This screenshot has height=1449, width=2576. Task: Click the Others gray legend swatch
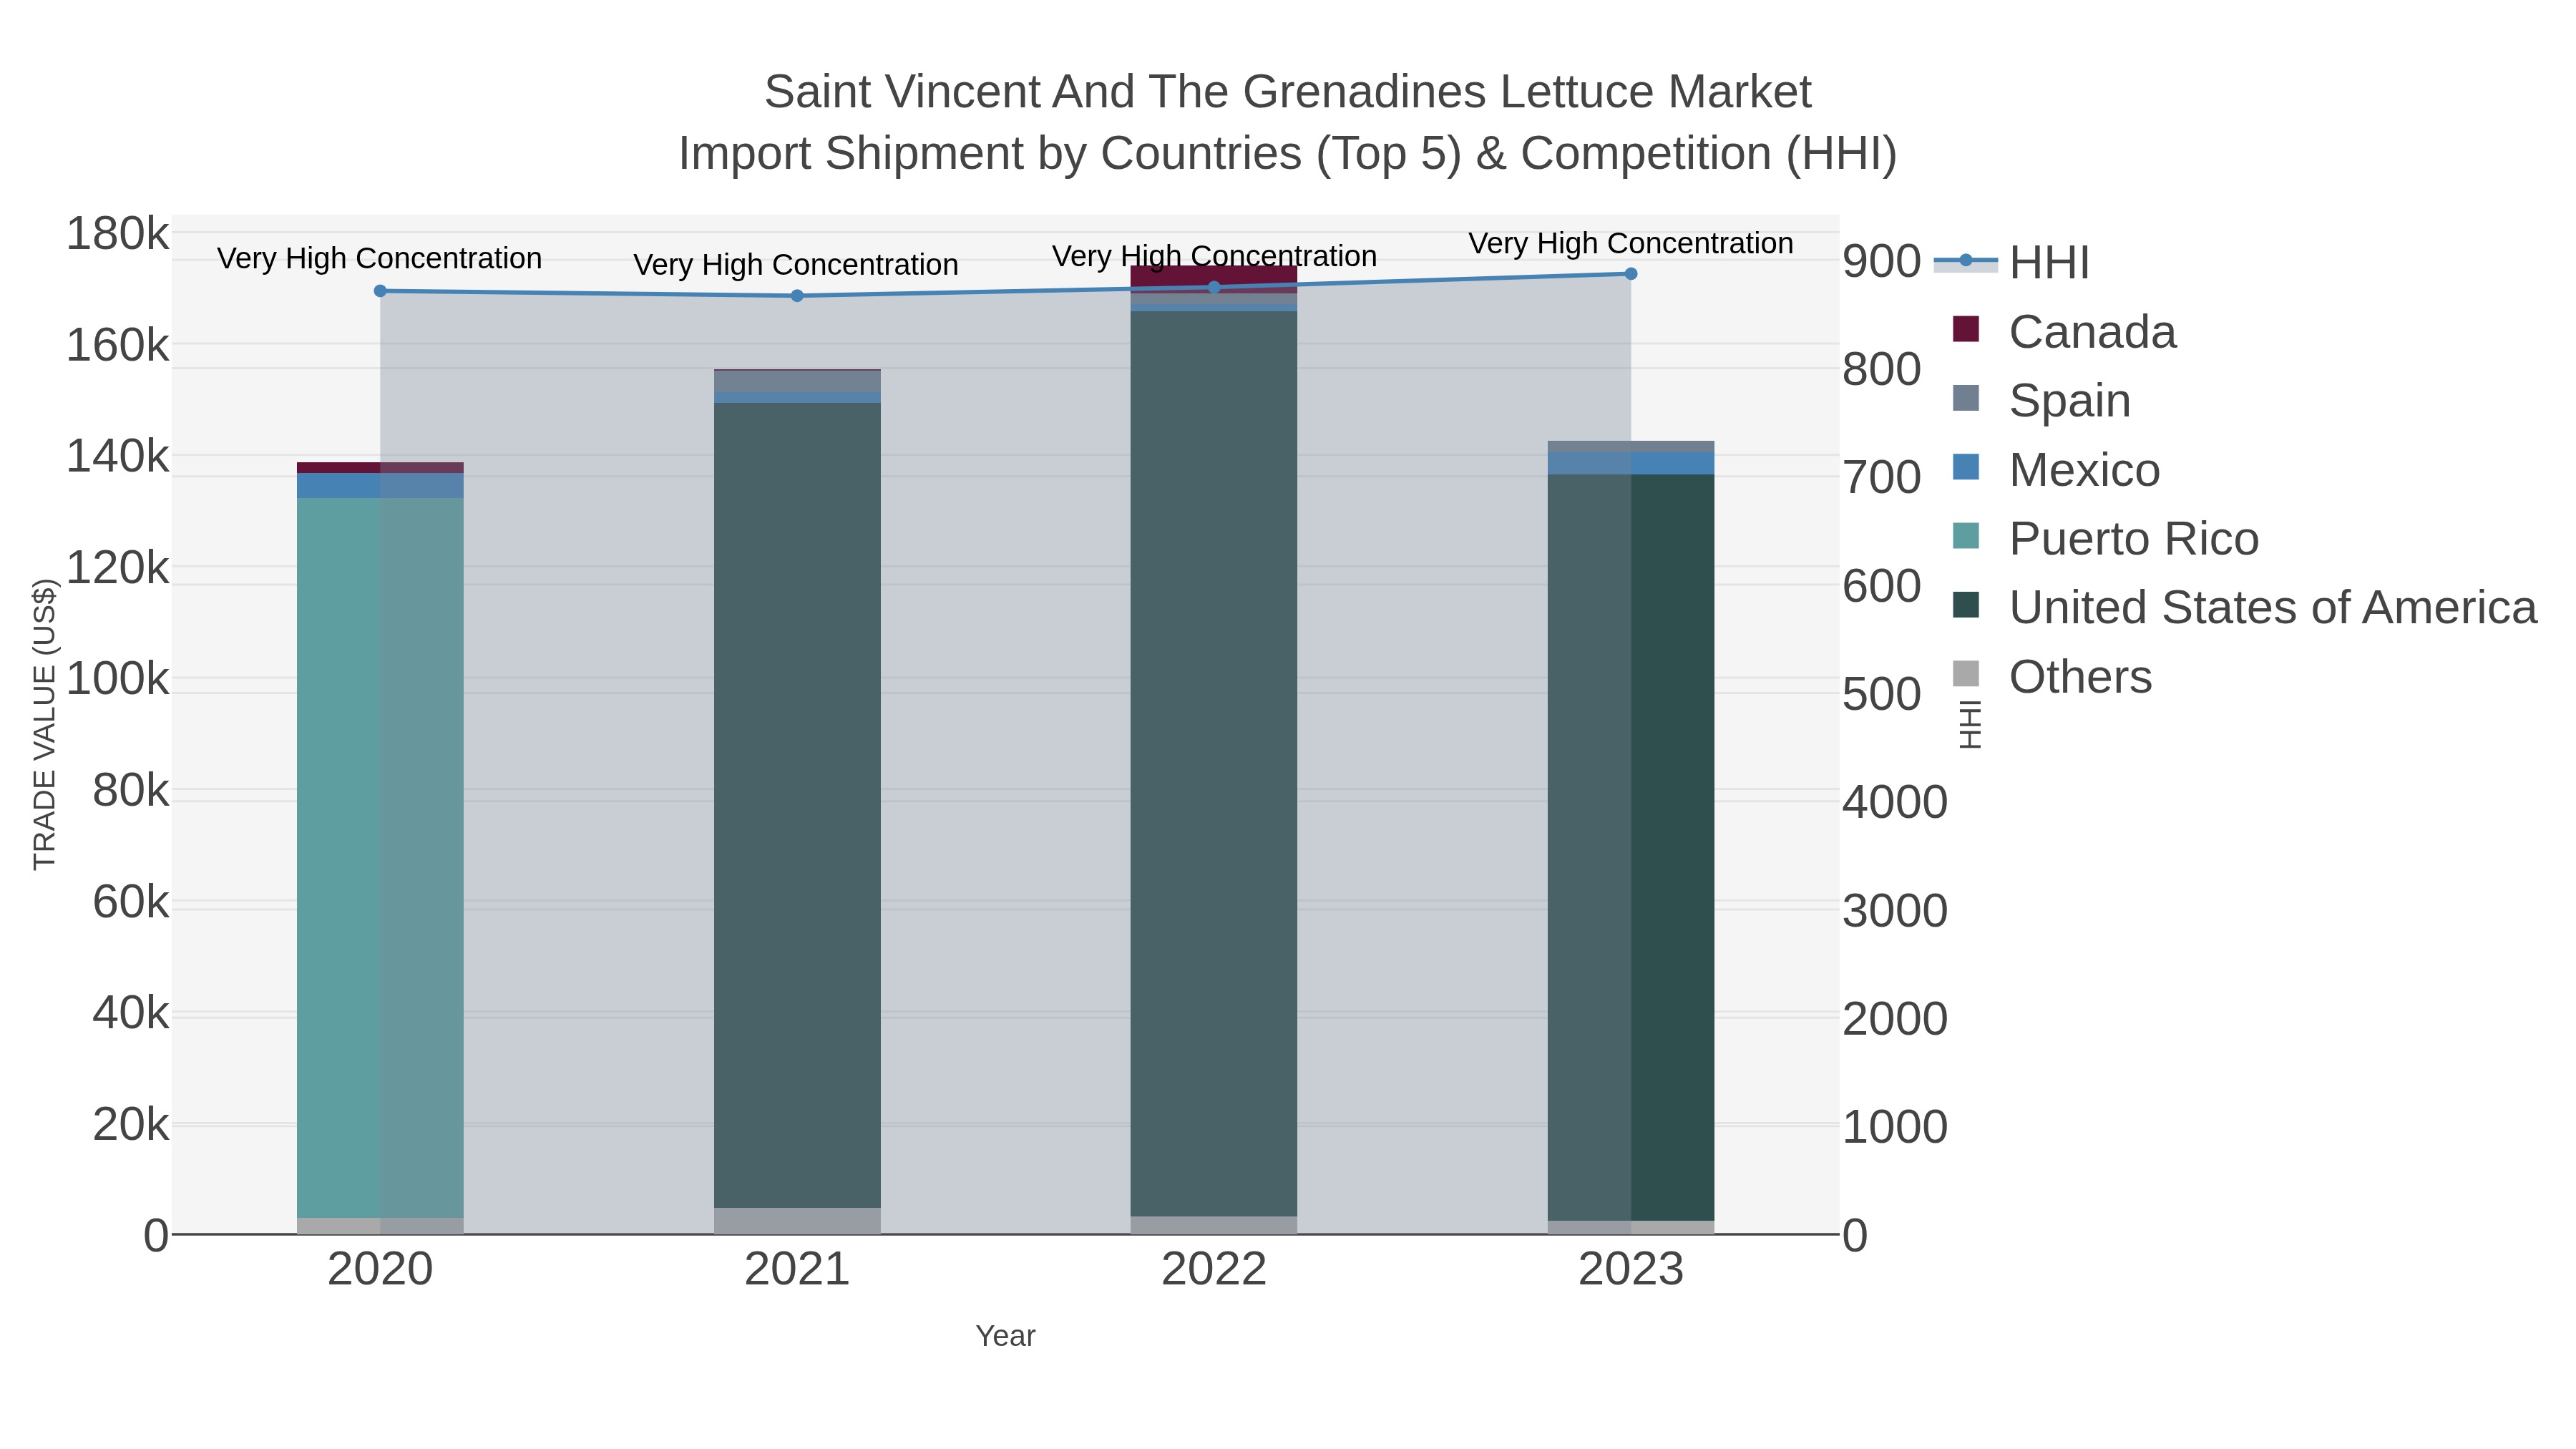(1966, 675)
